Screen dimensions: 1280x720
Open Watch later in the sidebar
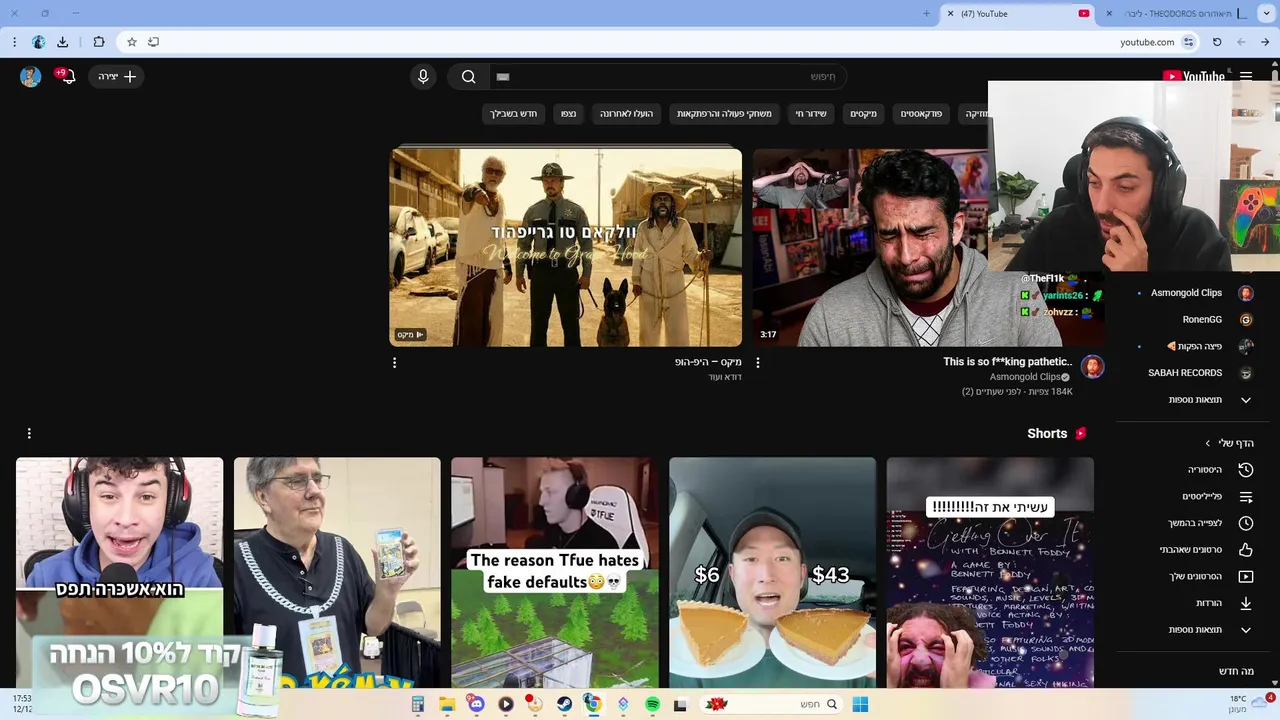pyautogui.click(x=1218, y=523)
